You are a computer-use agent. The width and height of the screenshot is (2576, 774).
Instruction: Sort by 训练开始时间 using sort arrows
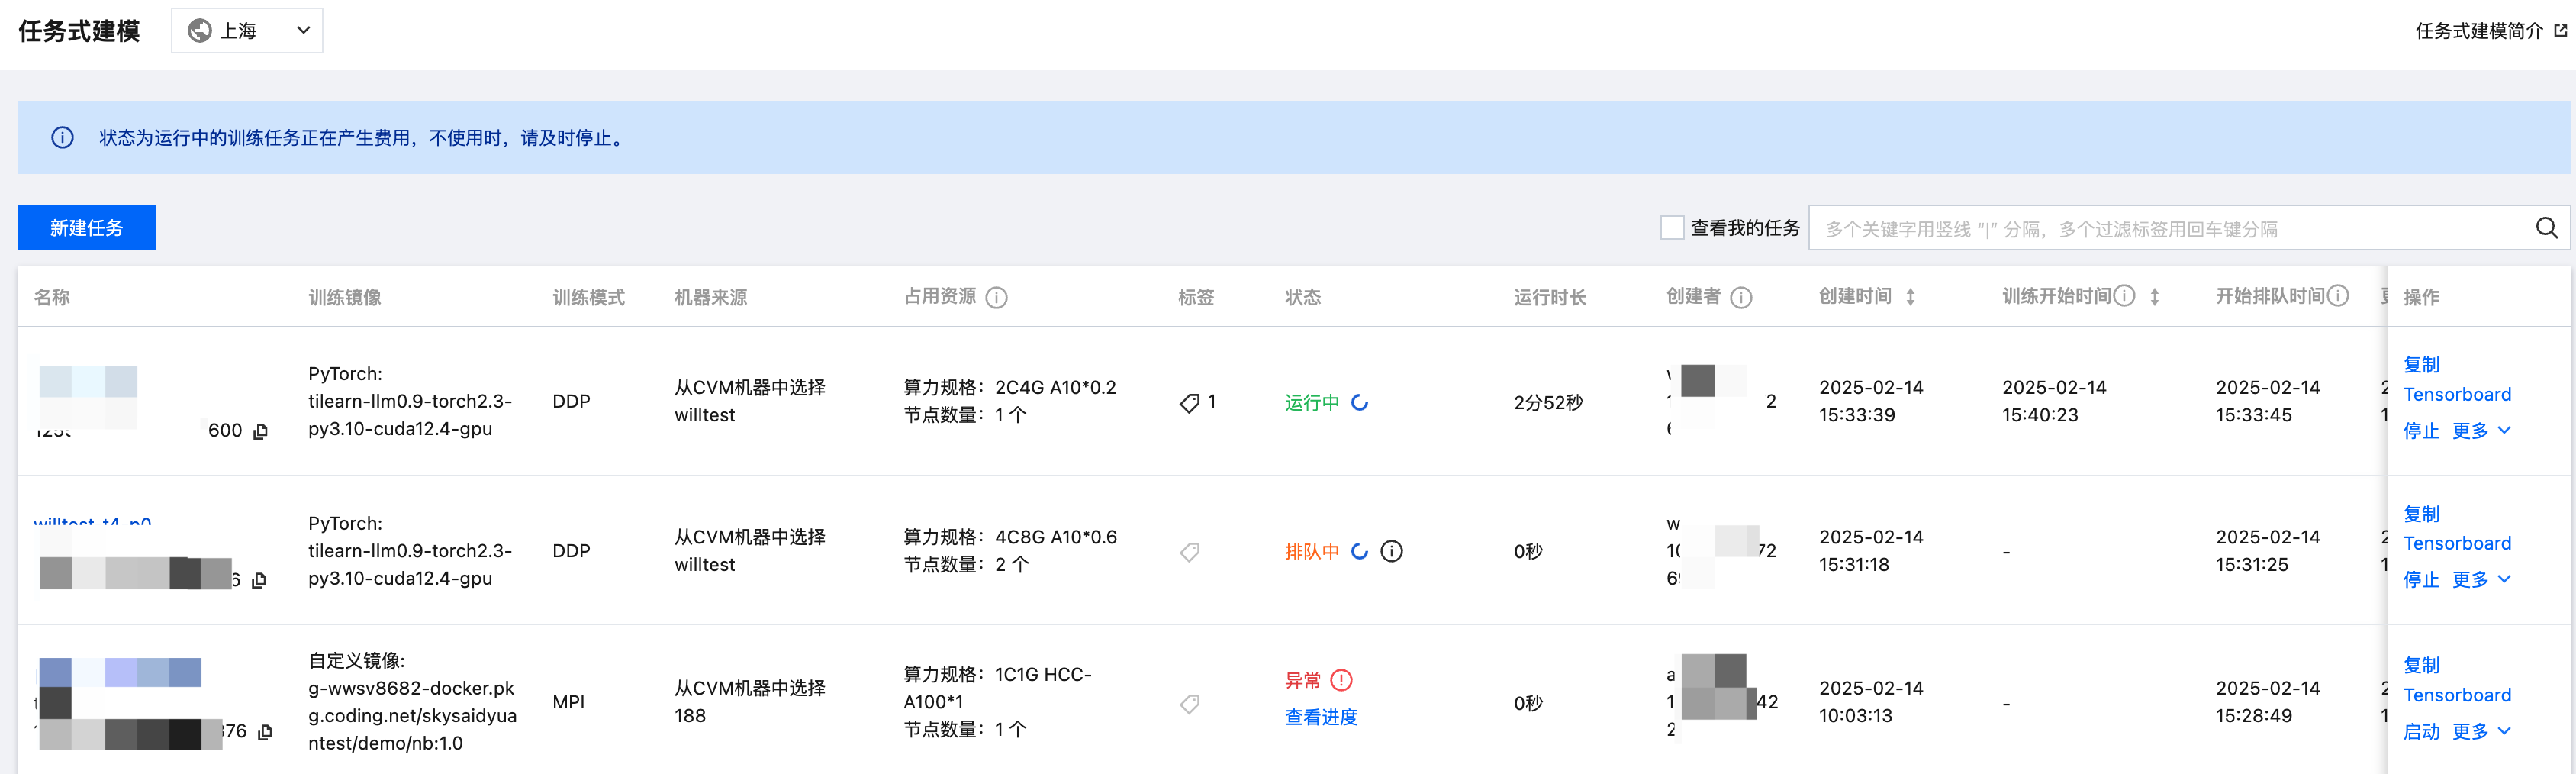pyautogui.click(x=2154, y=297)
